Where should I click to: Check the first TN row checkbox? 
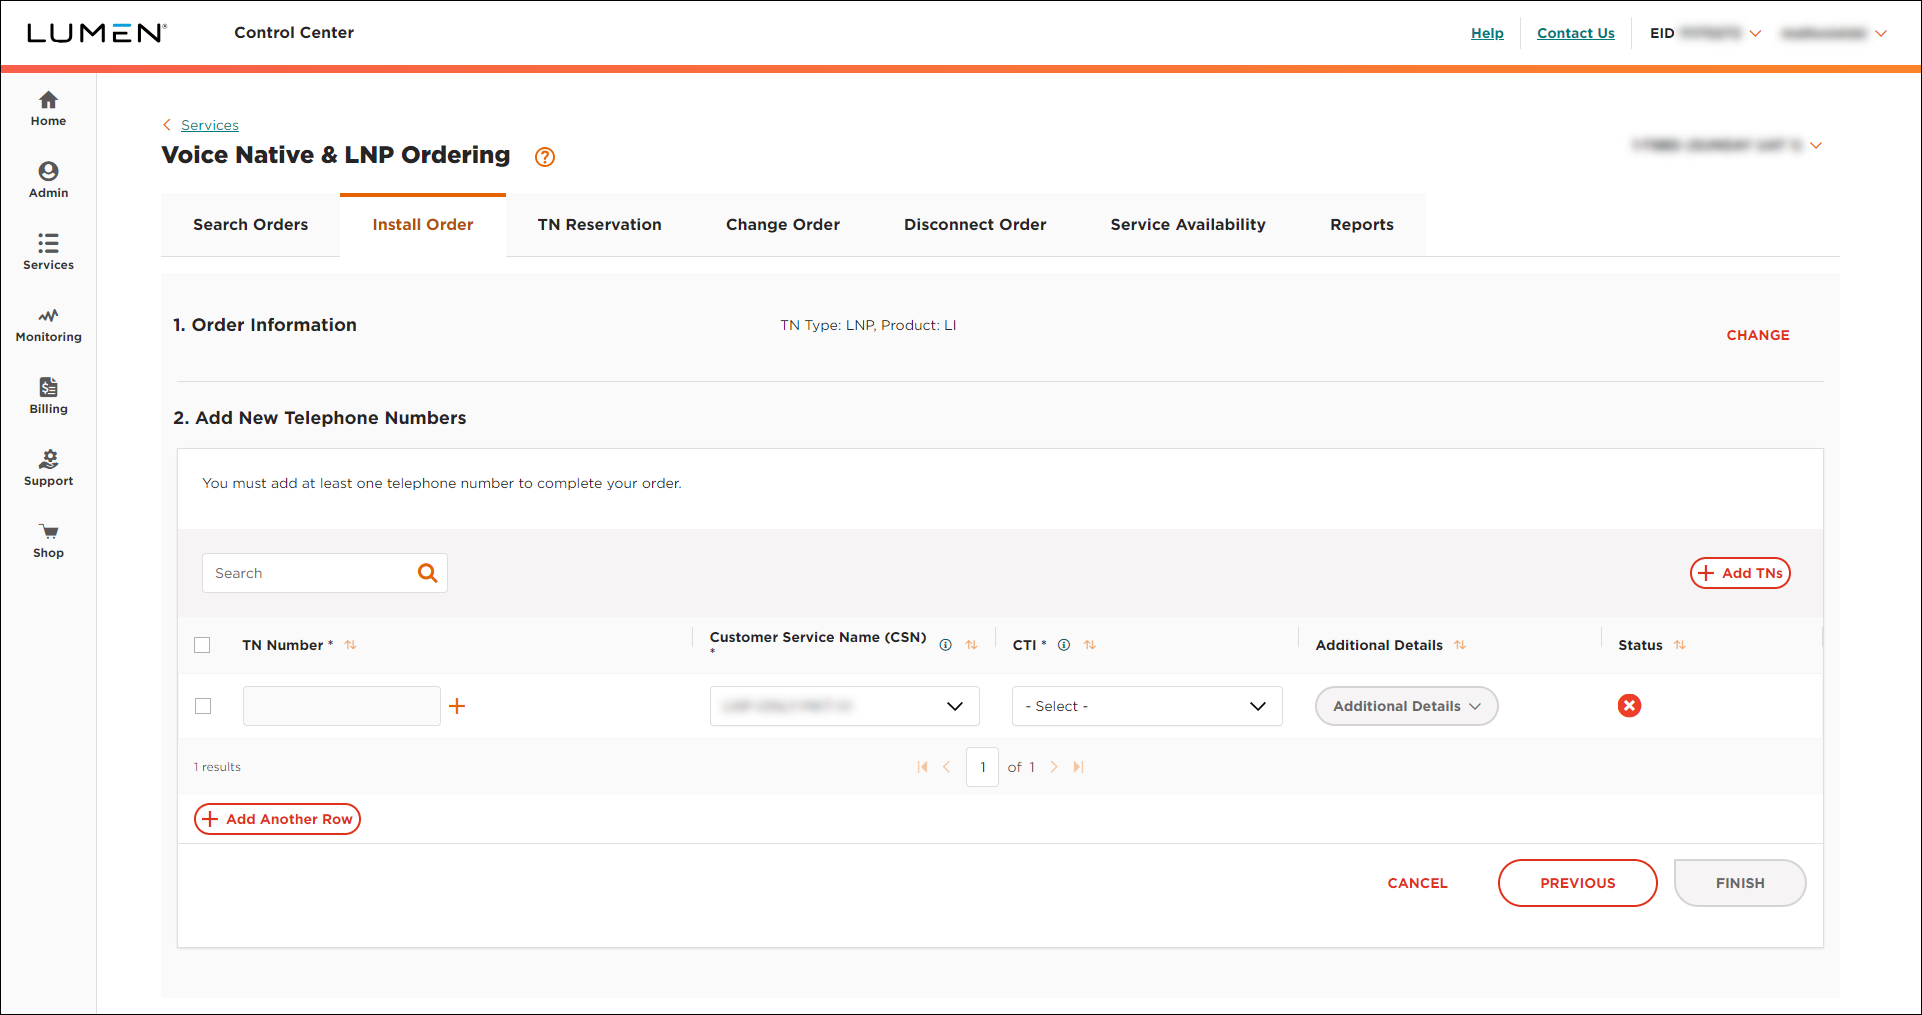tap(203, 706)
